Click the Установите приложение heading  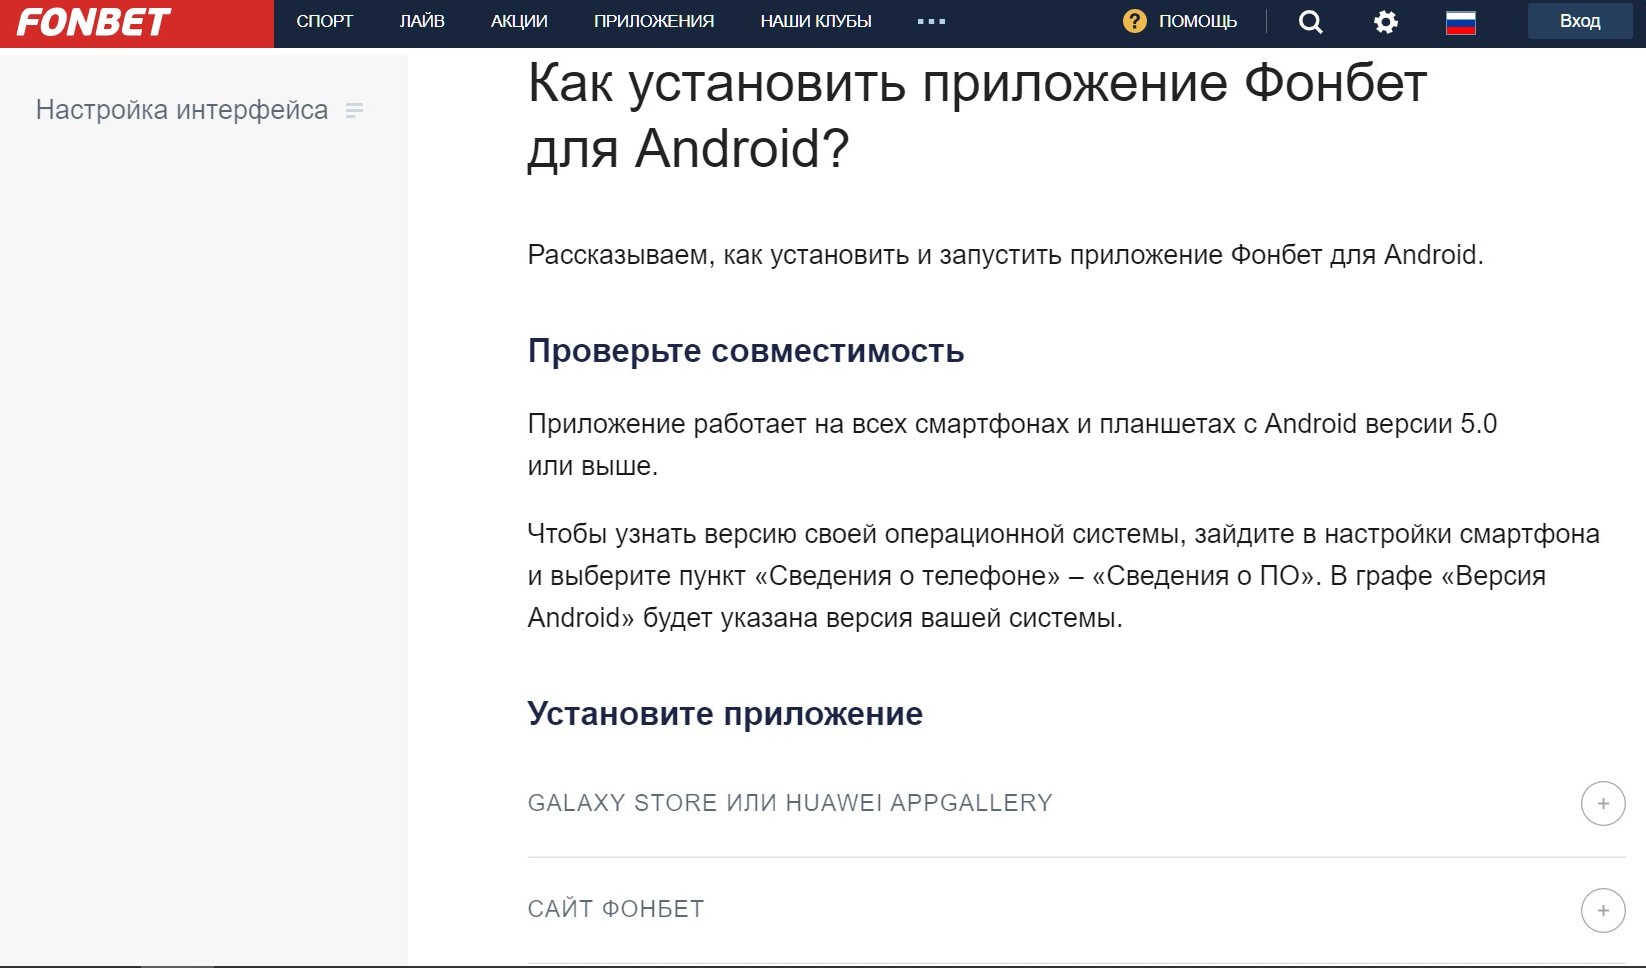725,714
